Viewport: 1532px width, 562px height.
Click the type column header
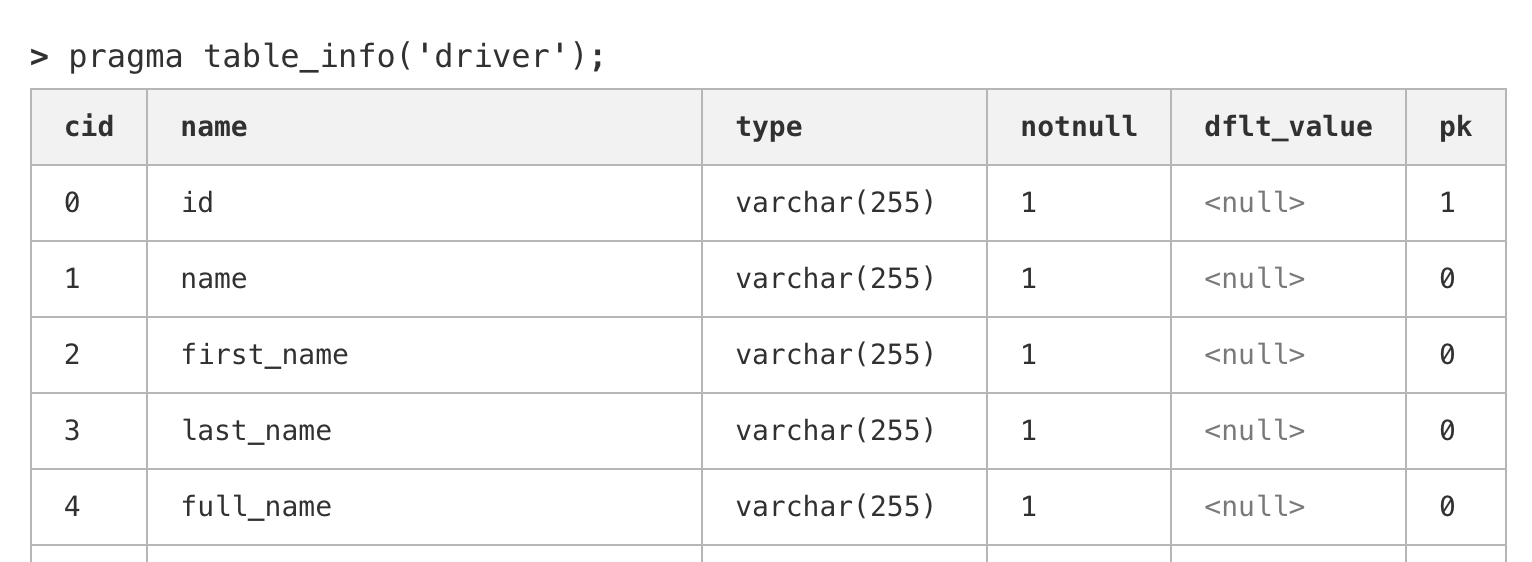tap(768, 127)
